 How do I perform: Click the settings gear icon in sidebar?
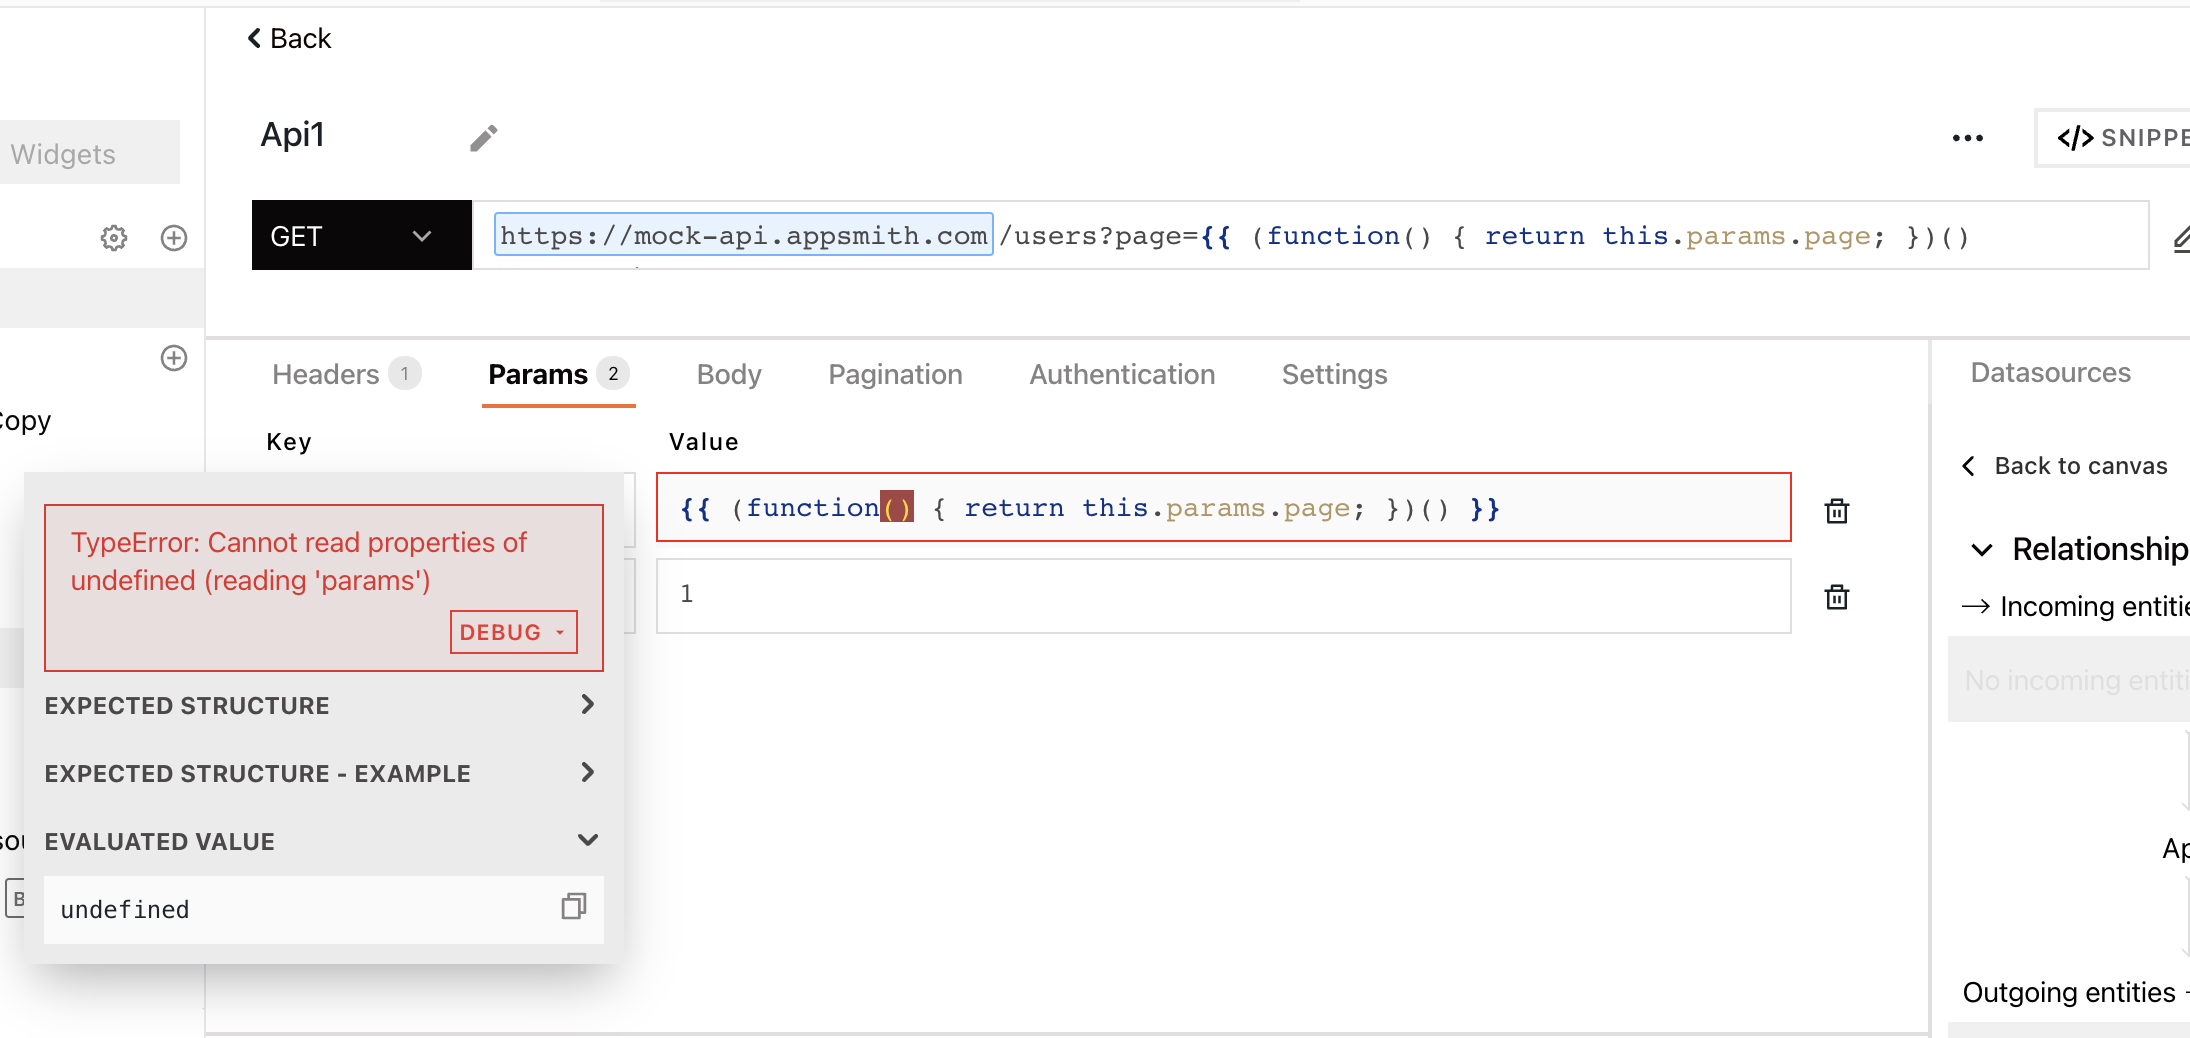pos(114,238)
